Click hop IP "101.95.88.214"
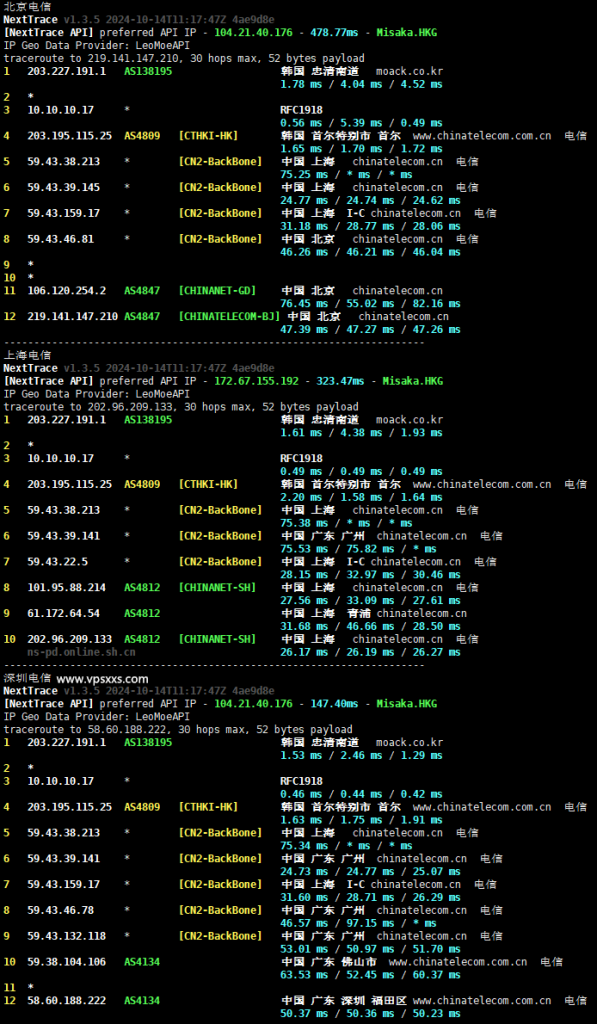This screenshot has width=597, height=1024. (x=67, y=588)
